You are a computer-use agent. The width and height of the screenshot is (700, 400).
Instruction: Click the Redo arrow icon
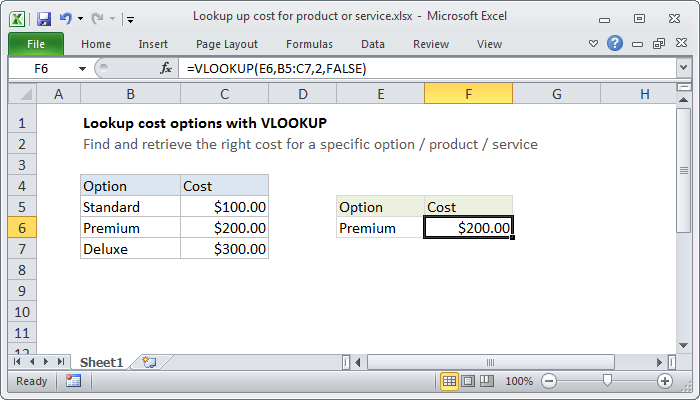pyautogui.click(x=97, y=19)
